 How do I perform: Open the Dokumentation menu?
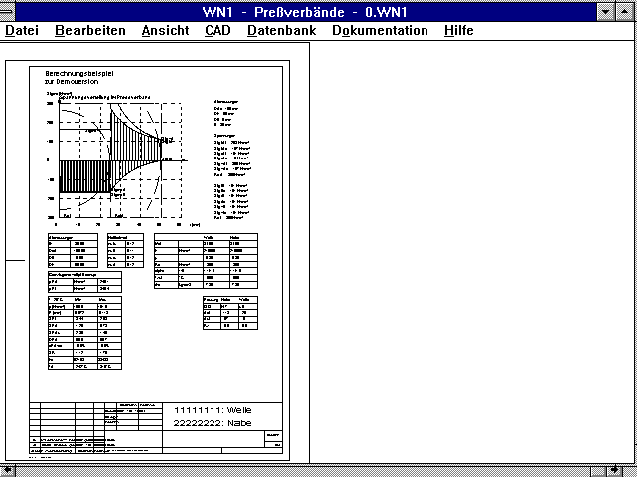point(379,30)
